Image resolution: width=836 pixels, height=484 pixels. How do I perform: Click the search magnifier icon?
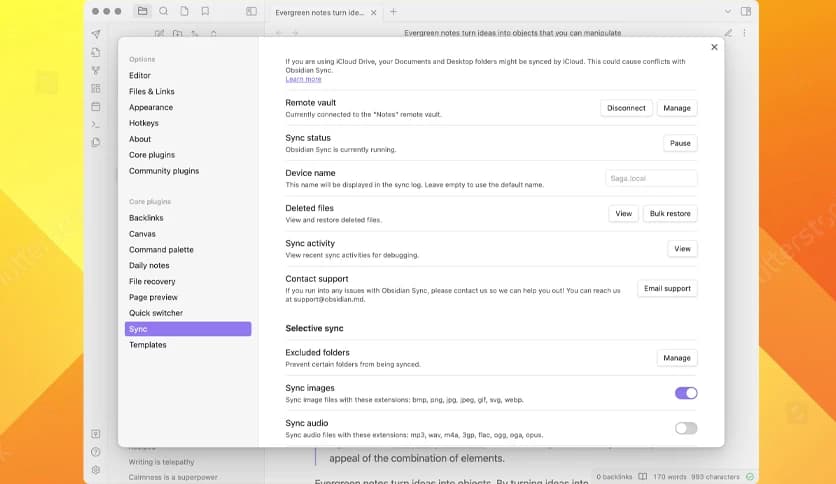[x=163, y=11]
